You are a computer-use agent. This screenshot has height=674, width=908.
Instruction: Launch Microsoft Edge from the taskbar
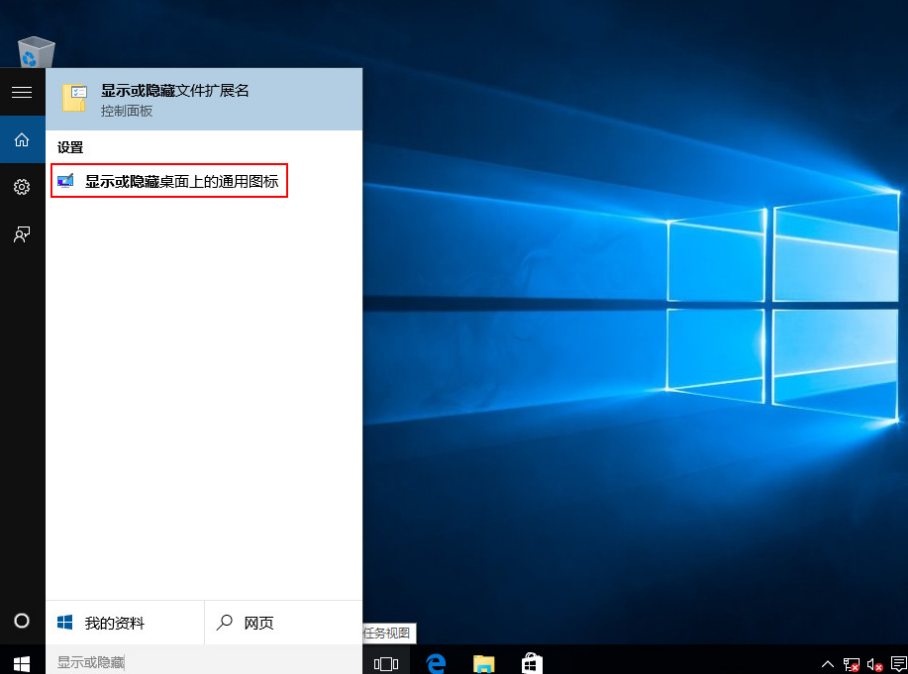(433, 662)
